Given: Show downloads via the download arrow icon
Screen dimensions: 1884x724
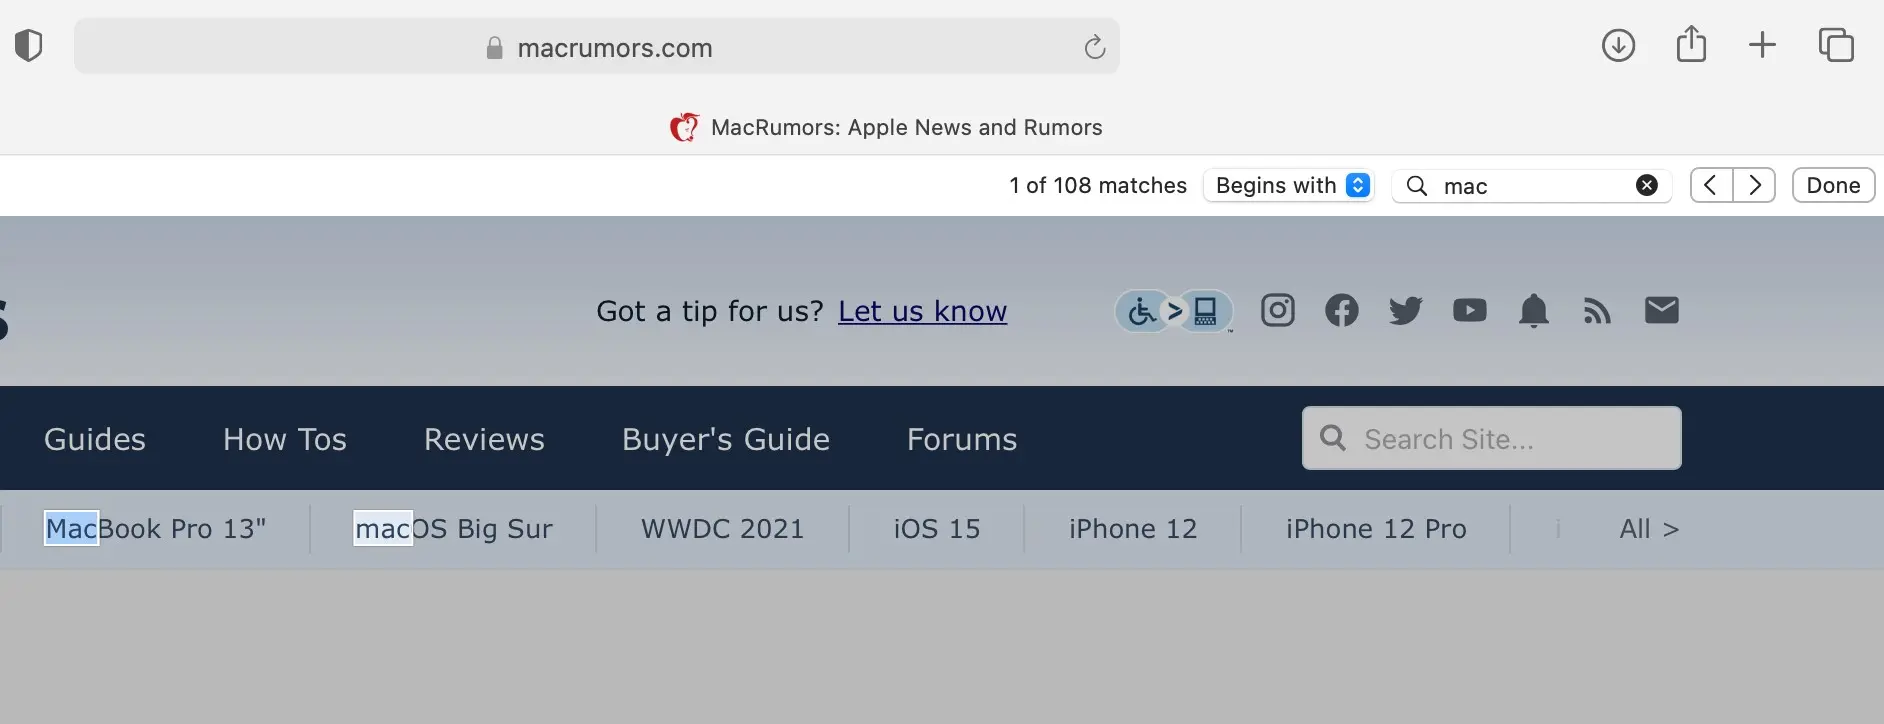Looking at the screenshot, I should (1618, 45).
